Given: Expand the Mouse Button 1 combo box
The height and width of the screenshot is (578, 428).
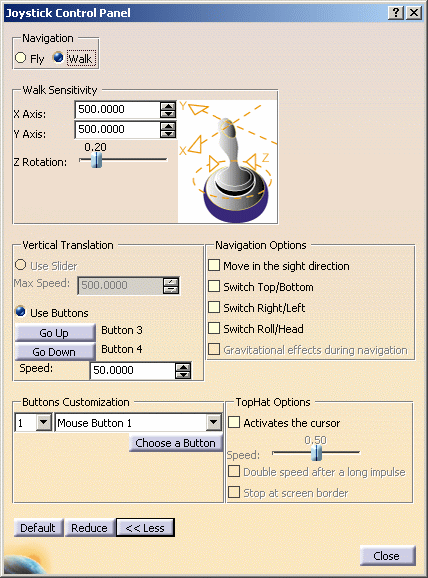Looking at the screenshot, I should pos(213,422).
